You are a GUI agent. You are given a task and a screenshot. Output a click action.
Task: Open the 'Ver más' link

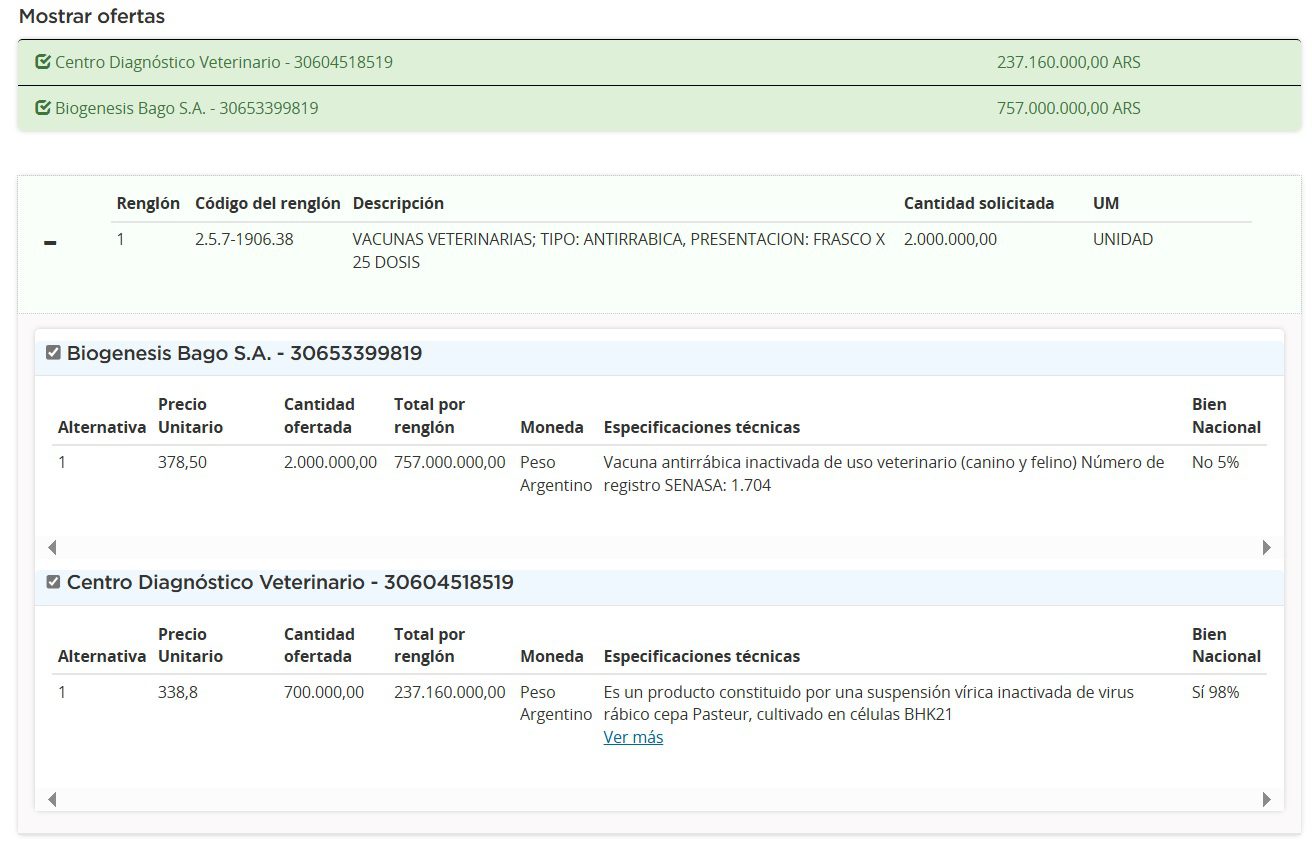(x=633, y=738)
